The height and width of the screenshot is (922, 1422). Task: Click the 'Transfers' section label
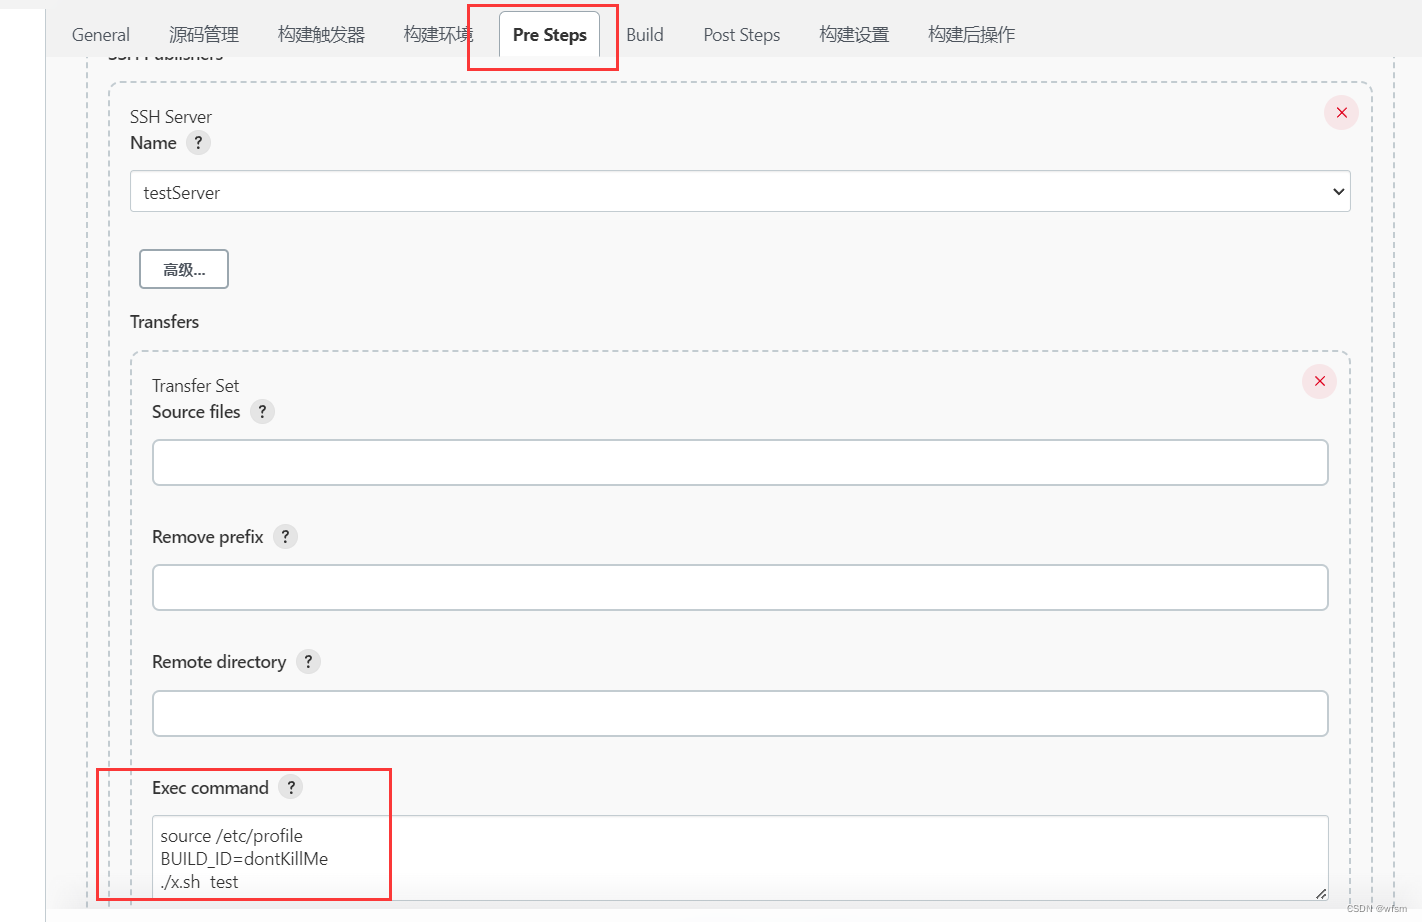click(x=165, y=322)
